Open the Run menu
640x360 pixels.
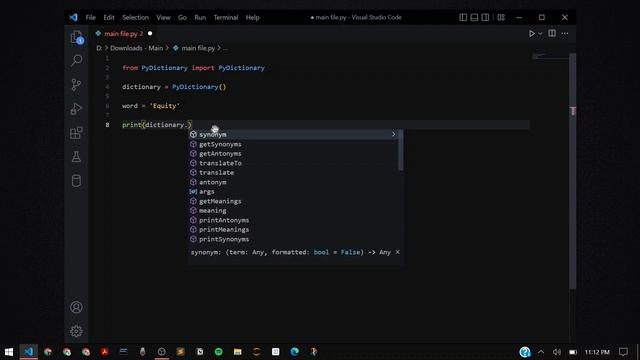coord(200,17)
